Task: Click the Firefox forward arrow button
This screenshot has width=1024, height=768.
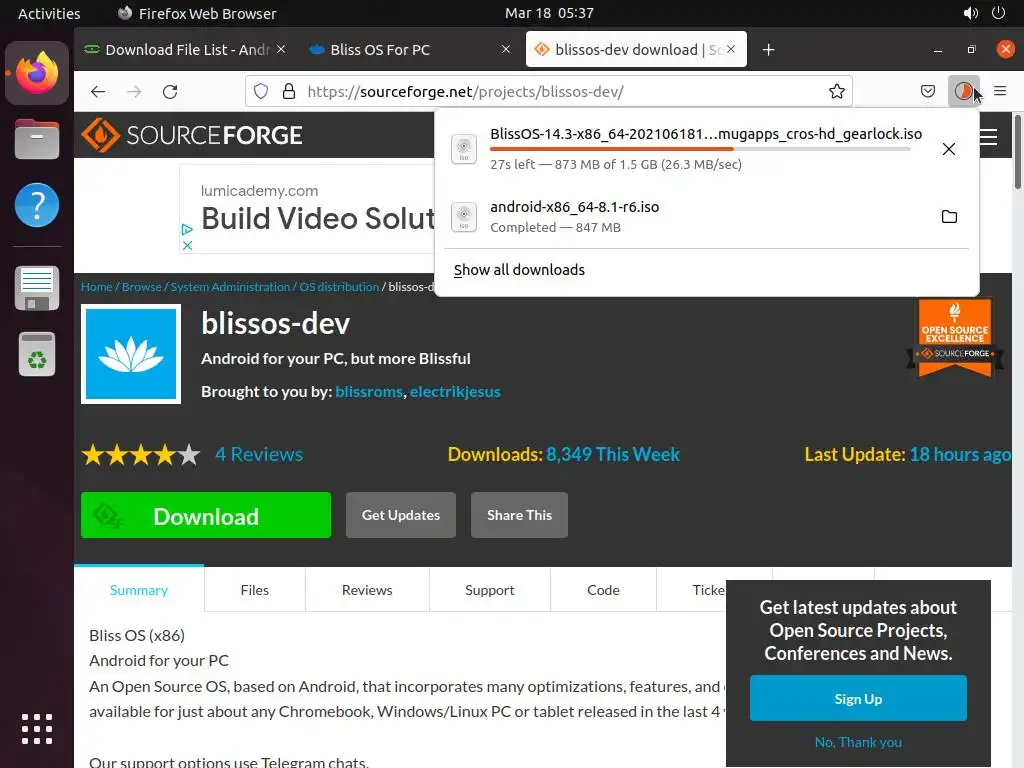Action: click(134, 91)
